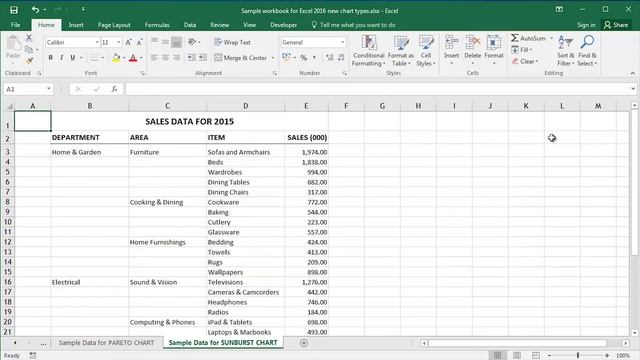Open the Borders button

tap(94, 58)
